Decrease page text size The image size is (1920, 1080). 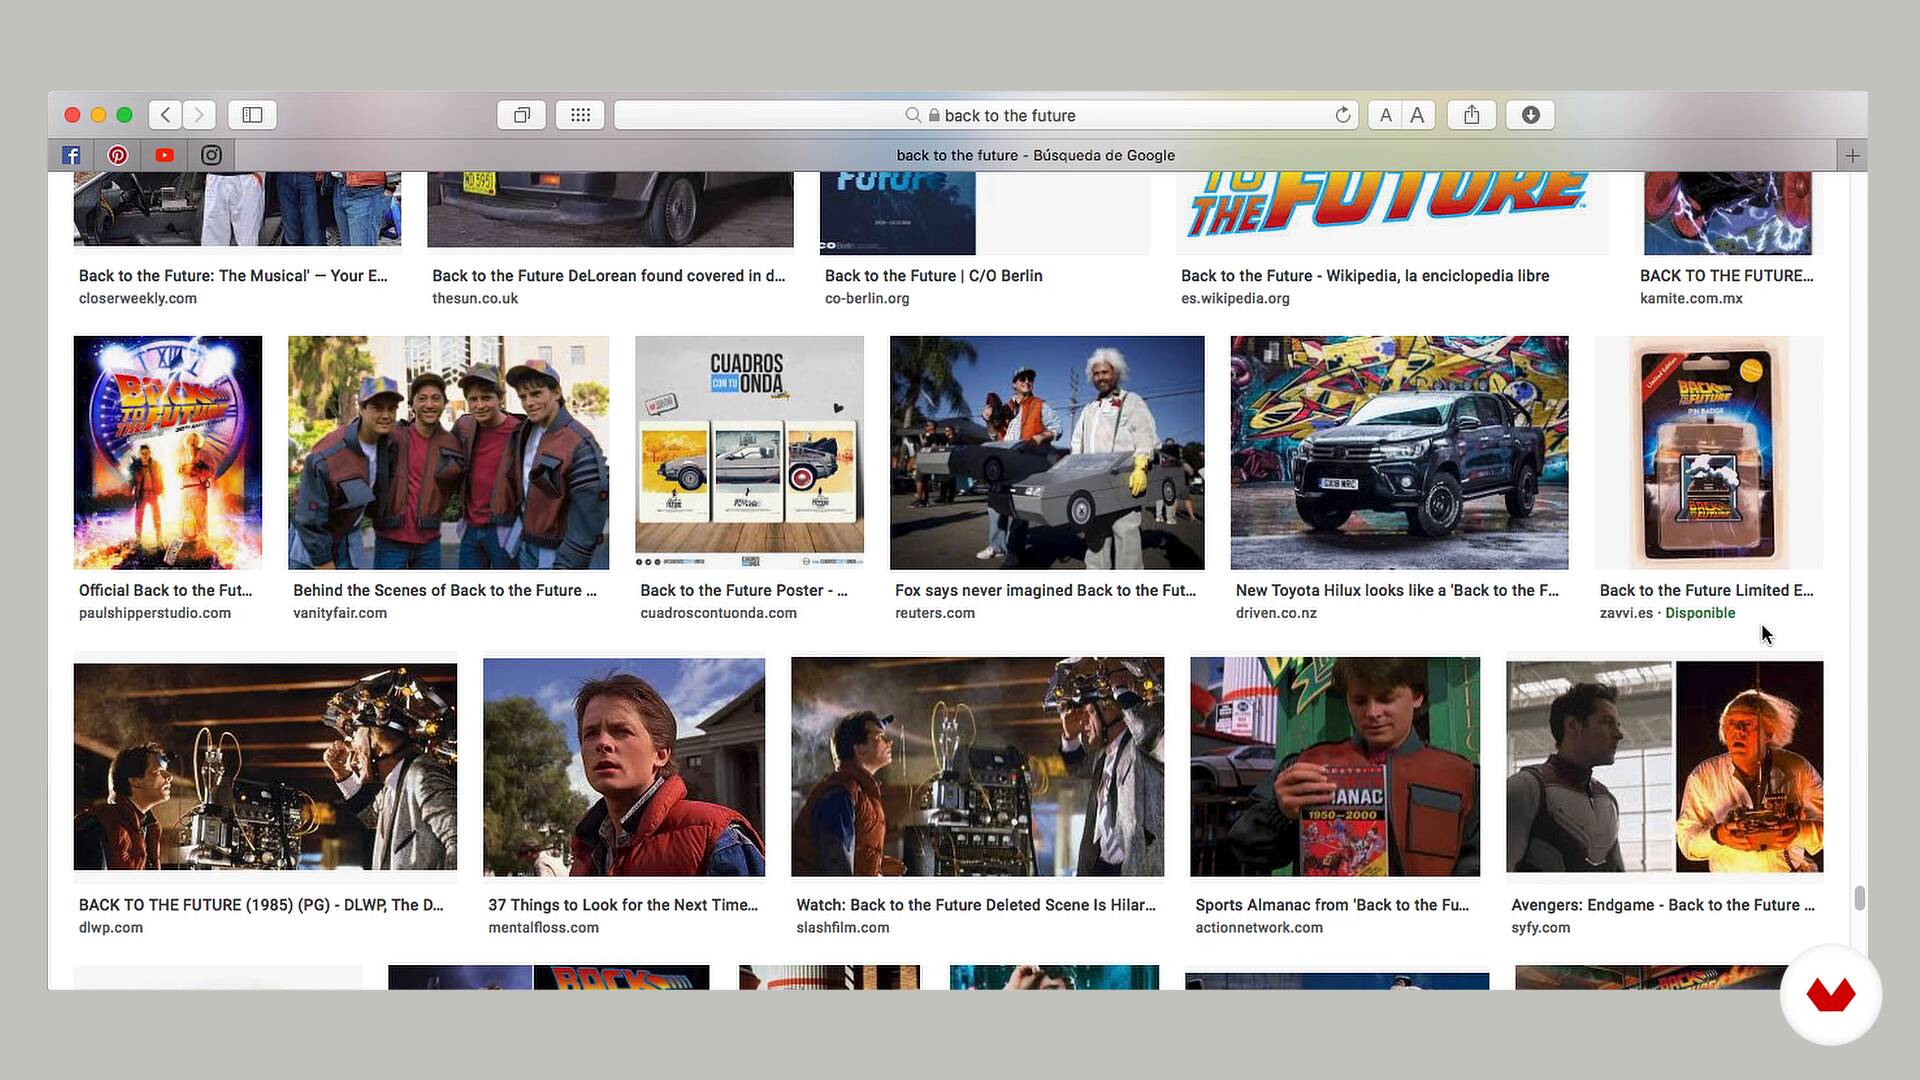[1385, 115]
